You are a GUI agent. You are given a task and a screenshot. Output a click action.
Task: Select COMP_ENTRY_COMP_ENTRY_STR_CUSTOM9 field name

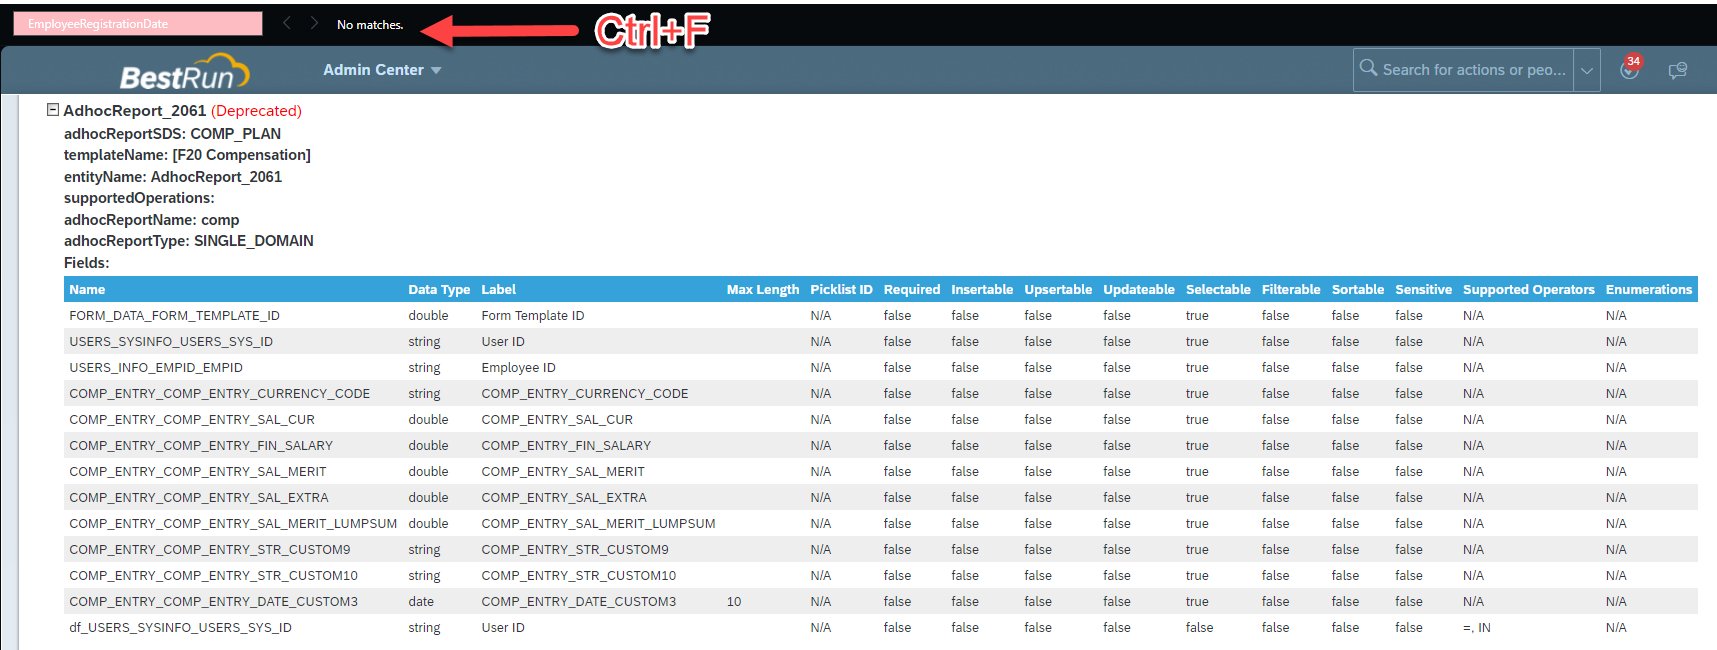[x=210, y=549]
